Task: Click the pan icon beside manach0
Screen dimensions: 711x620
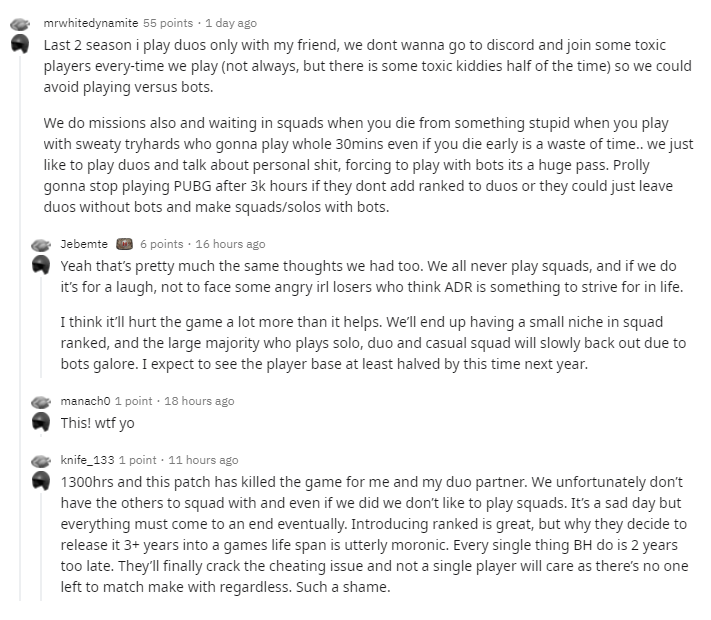Action: (40, 401)
